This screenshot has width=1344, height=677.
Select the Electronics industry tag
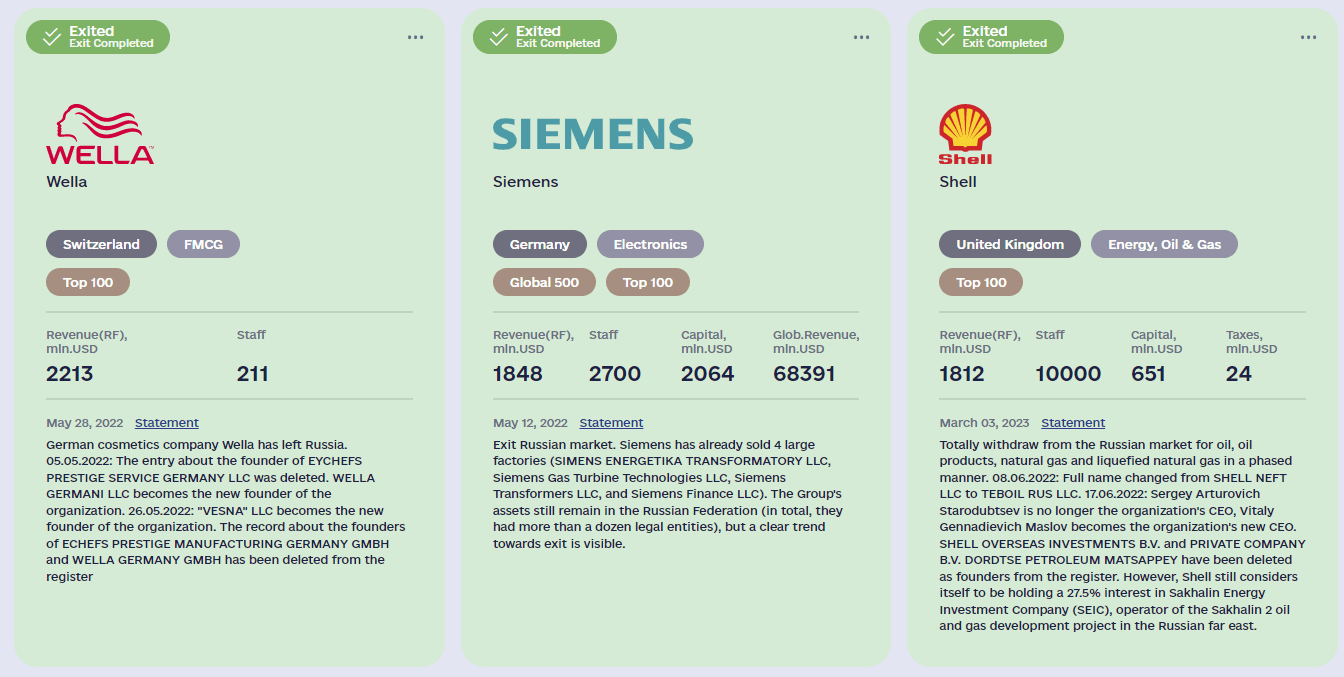[650, 244]
